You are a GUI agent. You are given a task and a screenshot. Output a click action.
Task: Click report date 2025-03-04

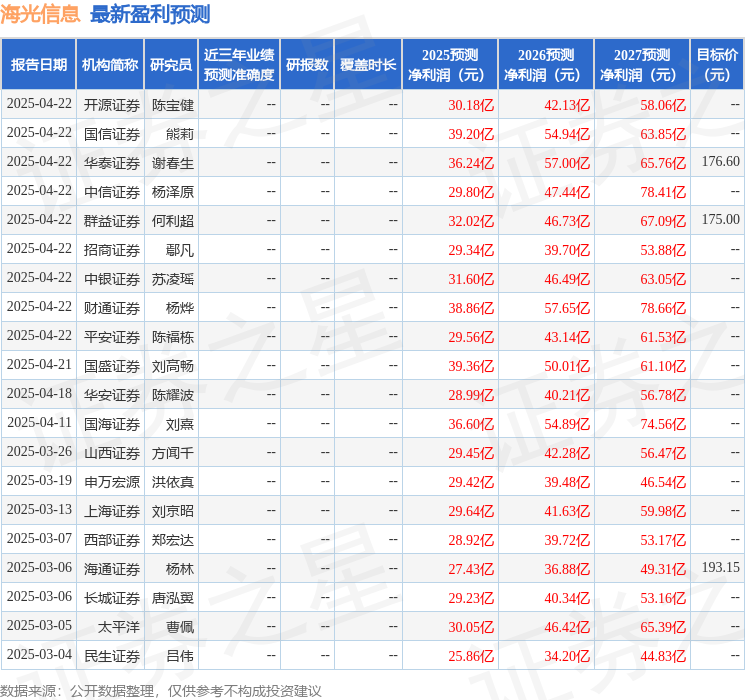(x=39, y=654)
